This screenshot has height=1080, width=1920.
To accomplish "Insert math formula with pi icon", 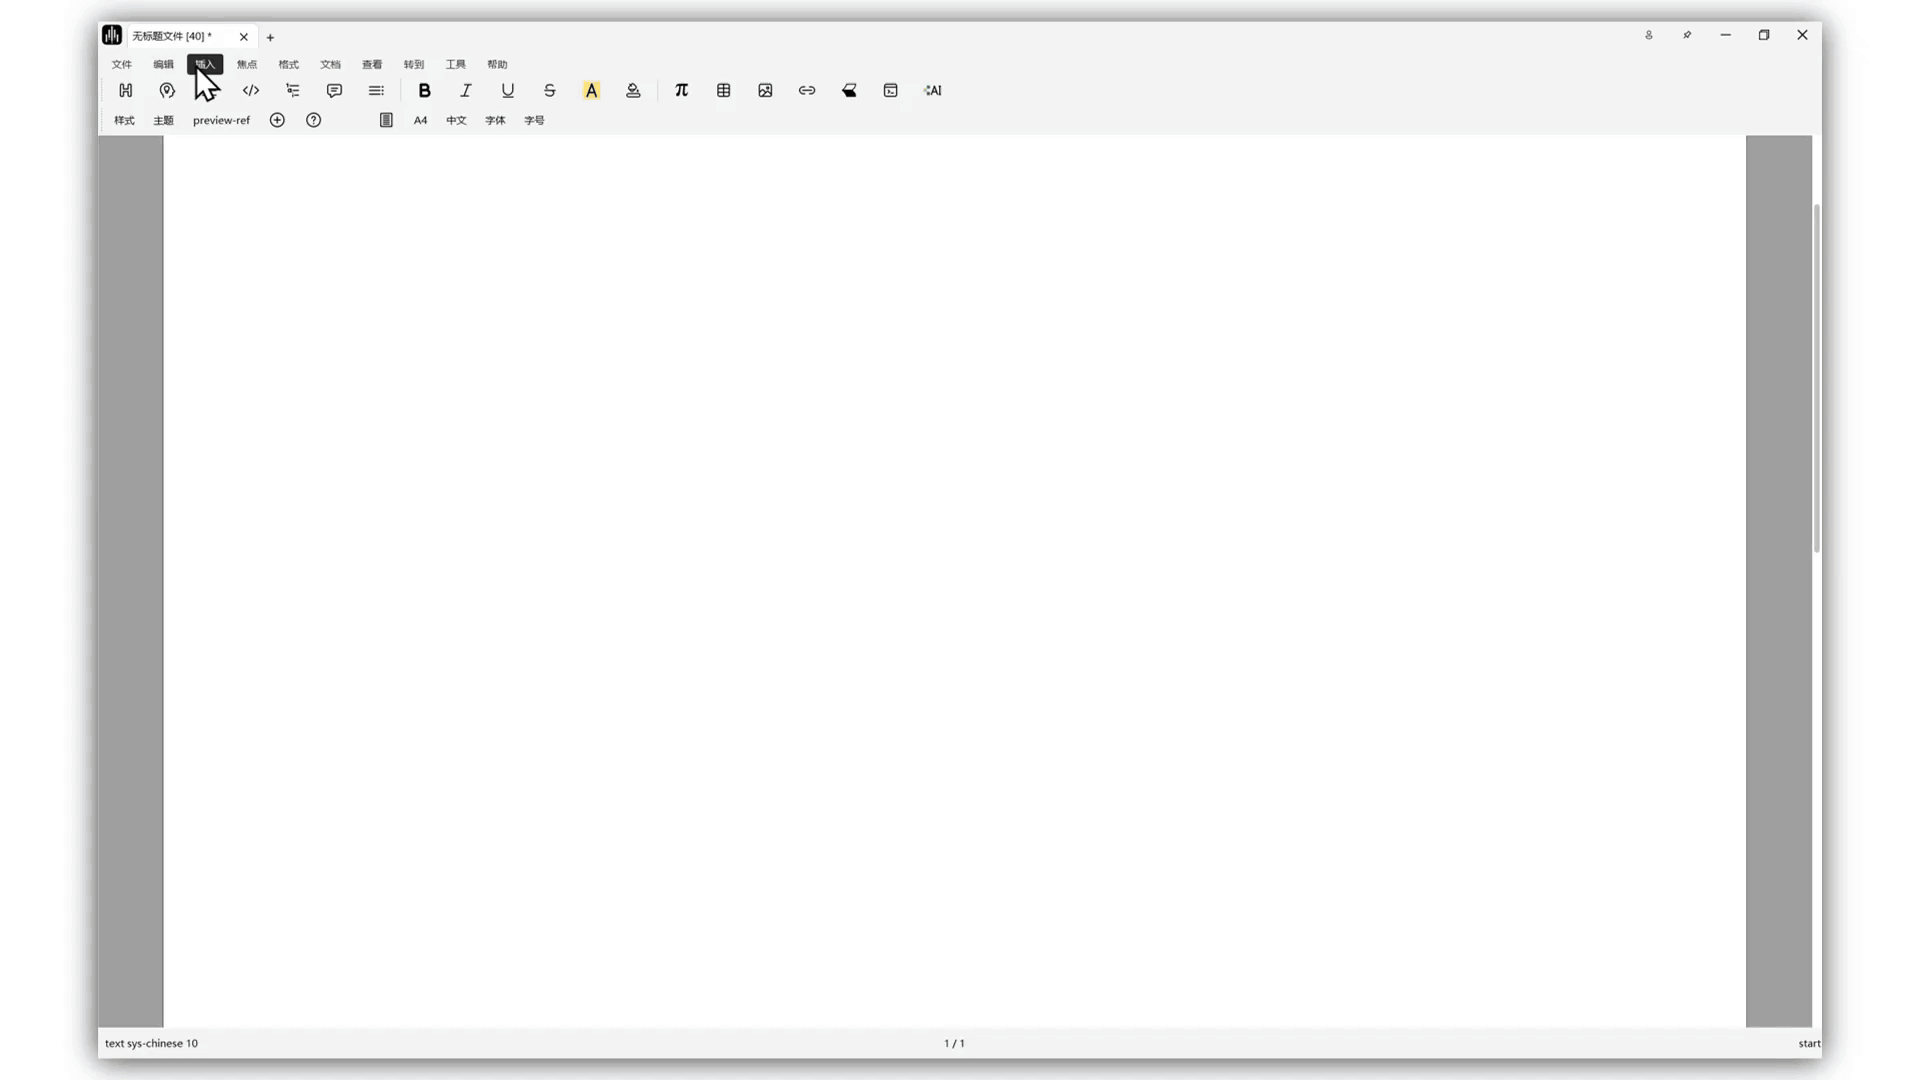I will [681, 90].
